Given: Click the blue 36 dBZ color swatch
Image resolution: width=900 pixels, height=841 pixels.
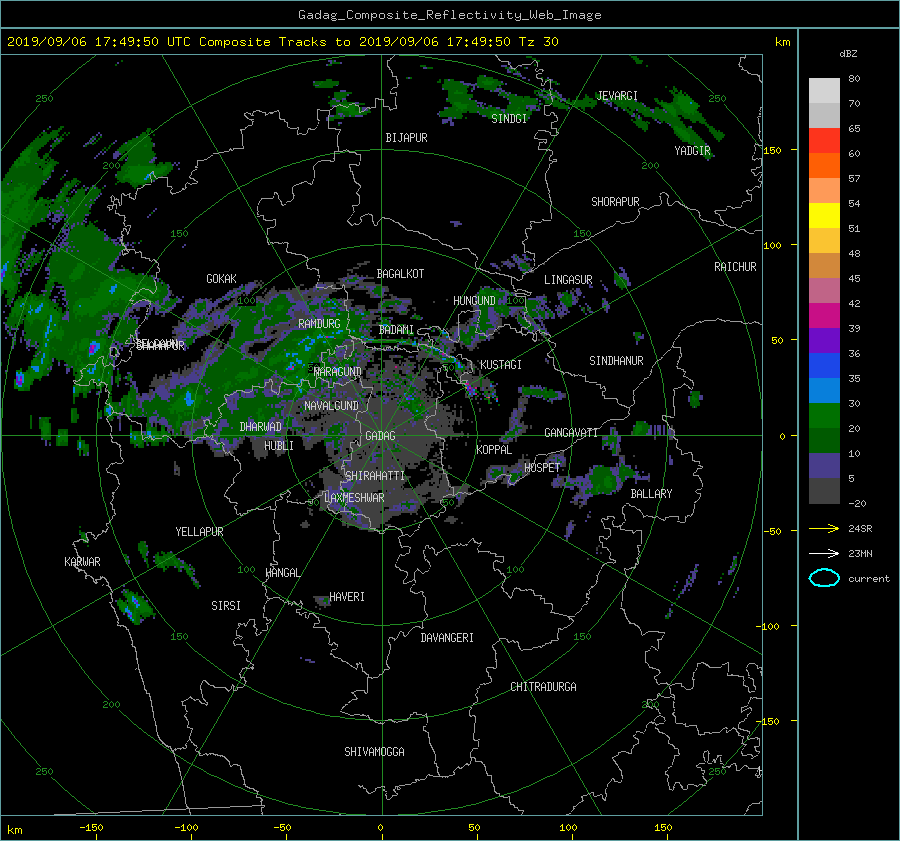Looking at the screenshot, I should (x=824, y=365).
